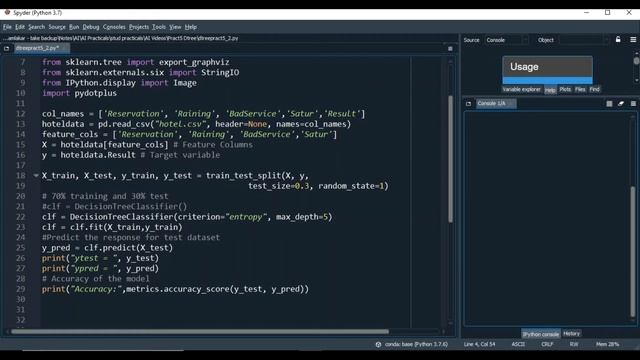The height and width of the screenshot is (360, 640).
Task: Click the Spyder app icon in title bar
Action: pos(7,13)
